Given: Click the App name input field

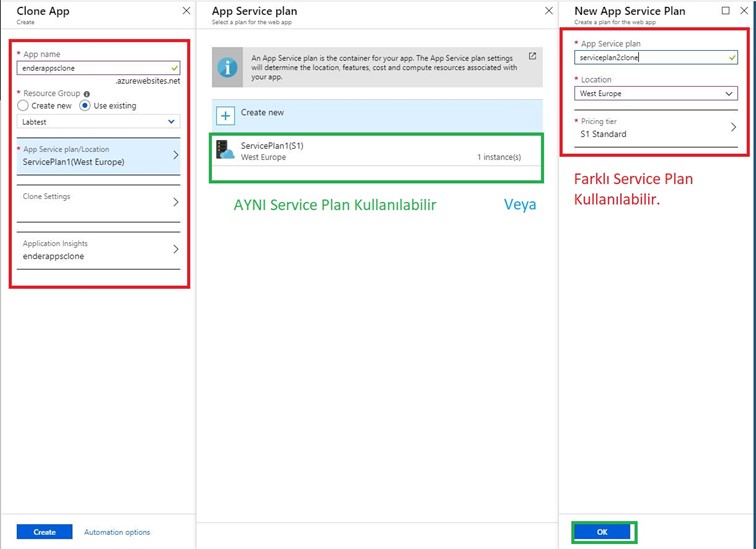Looking at the screenshot, I should (98, 68).
